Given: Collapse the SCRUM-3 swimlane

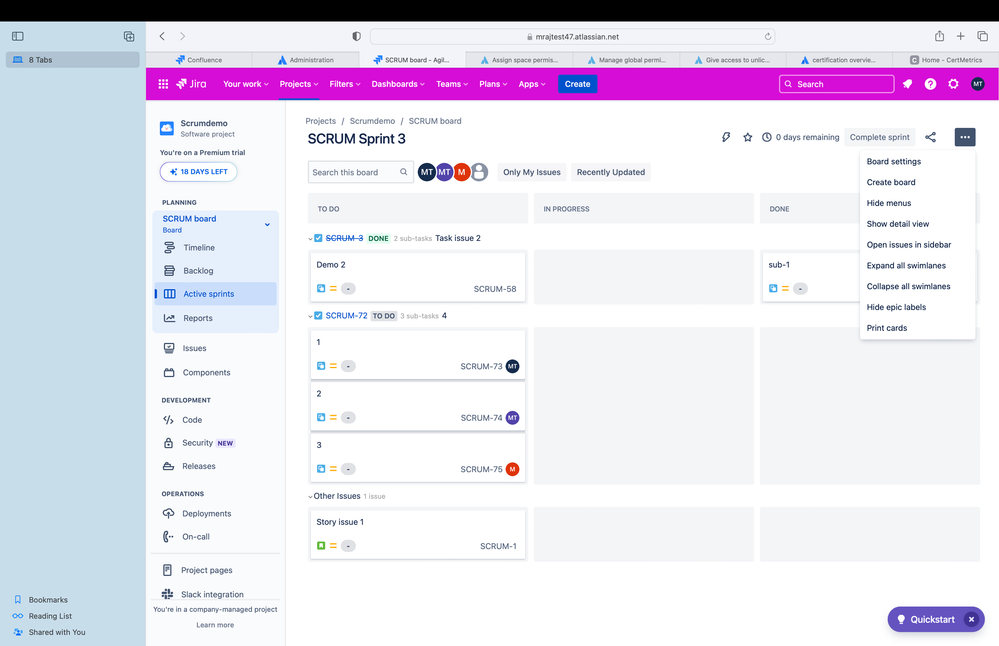Looking at the screenshot, I should click(x=310, y=239).
